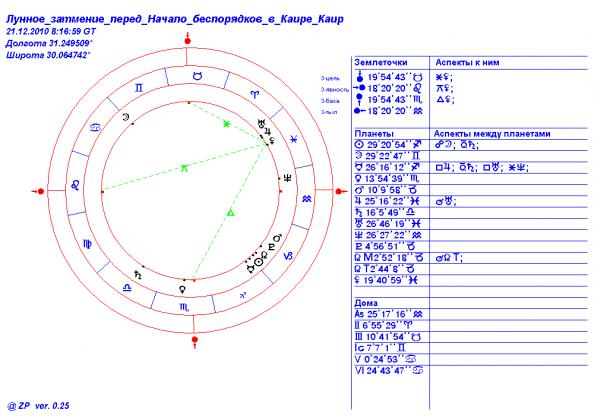Click the Sun glyph inside the chart wheel
The height and width of the screenshot is (416, 594).
tap(259, 262)
